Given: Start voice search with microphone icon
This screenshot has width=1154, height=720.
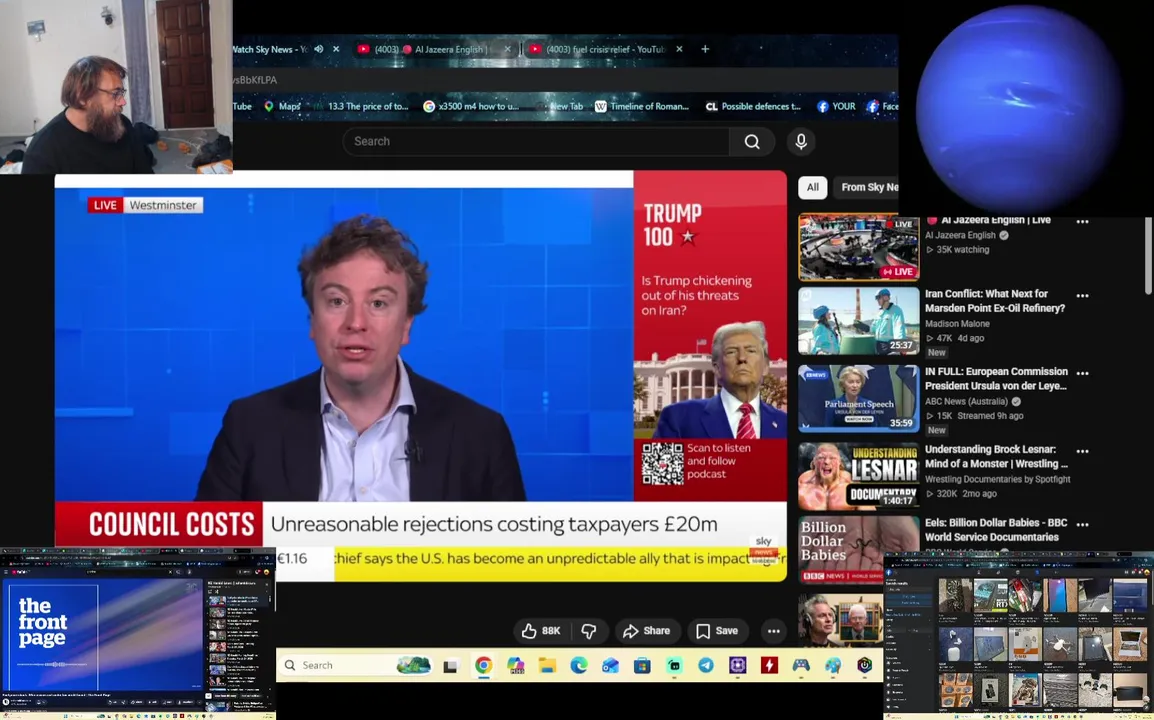Looking at the screenshot, I should [801, 141].
